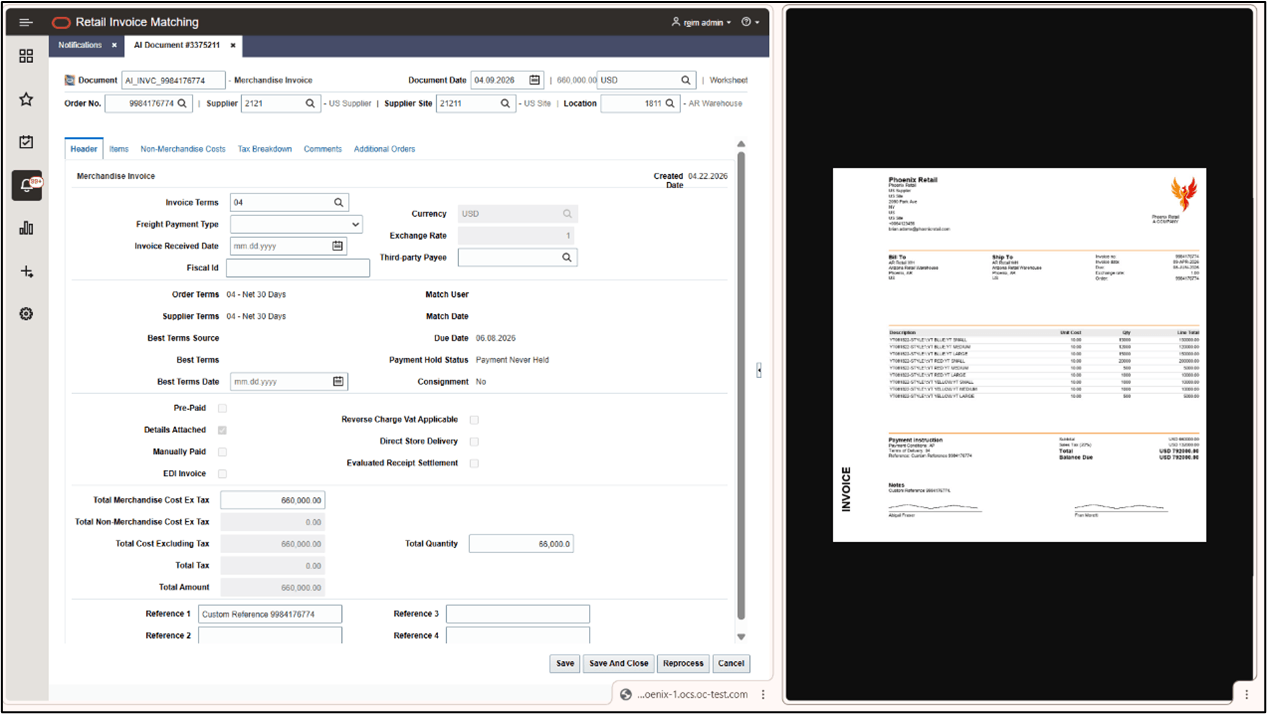Click Total Merchandise Cost Ex Tax field
Image resolution: width=1267 pixels, height=714 pixels.
click(273, 500)
